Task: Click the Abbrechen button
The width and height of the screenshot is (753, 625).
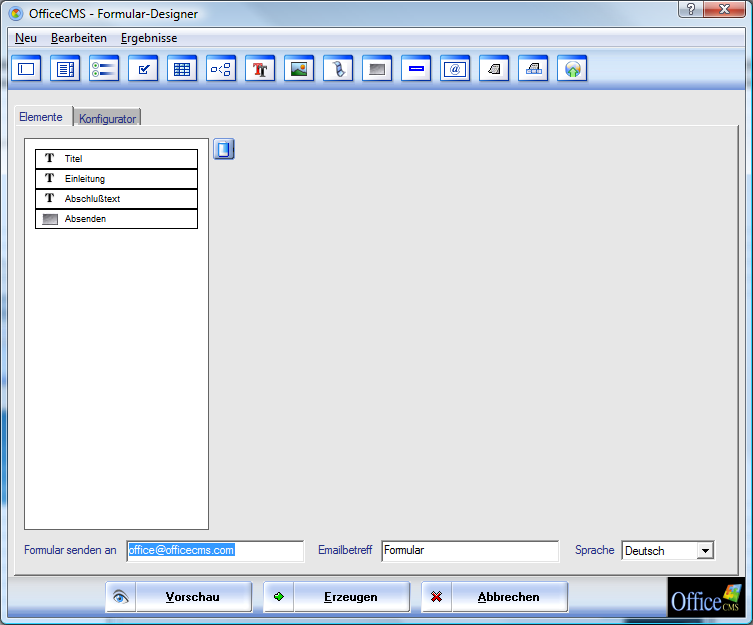Action: (509, 597)
